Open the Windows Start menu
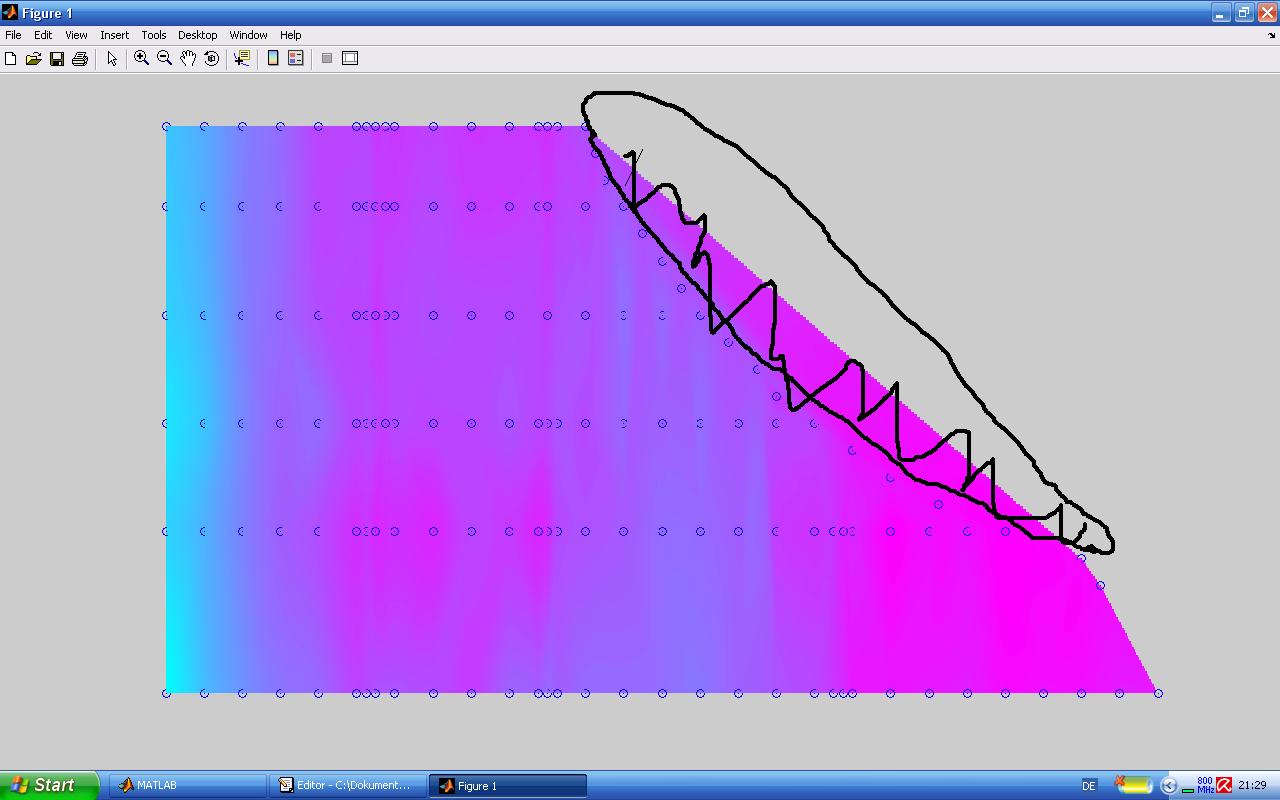The width and height of the screenshot is (1280, 800). (x=48, y=785)
